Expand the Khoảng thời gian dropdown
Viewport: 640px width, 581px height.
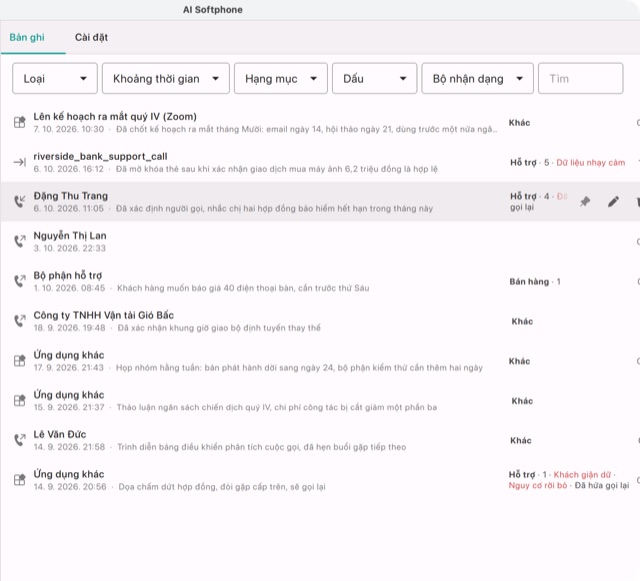click(166, 78)
